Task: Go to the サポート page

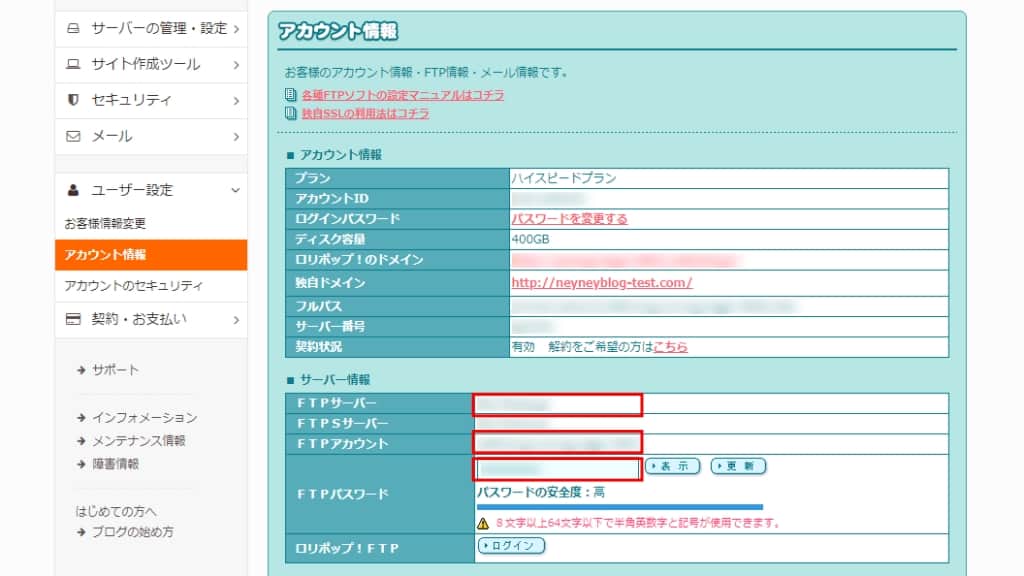Action: tap(115, 370)
